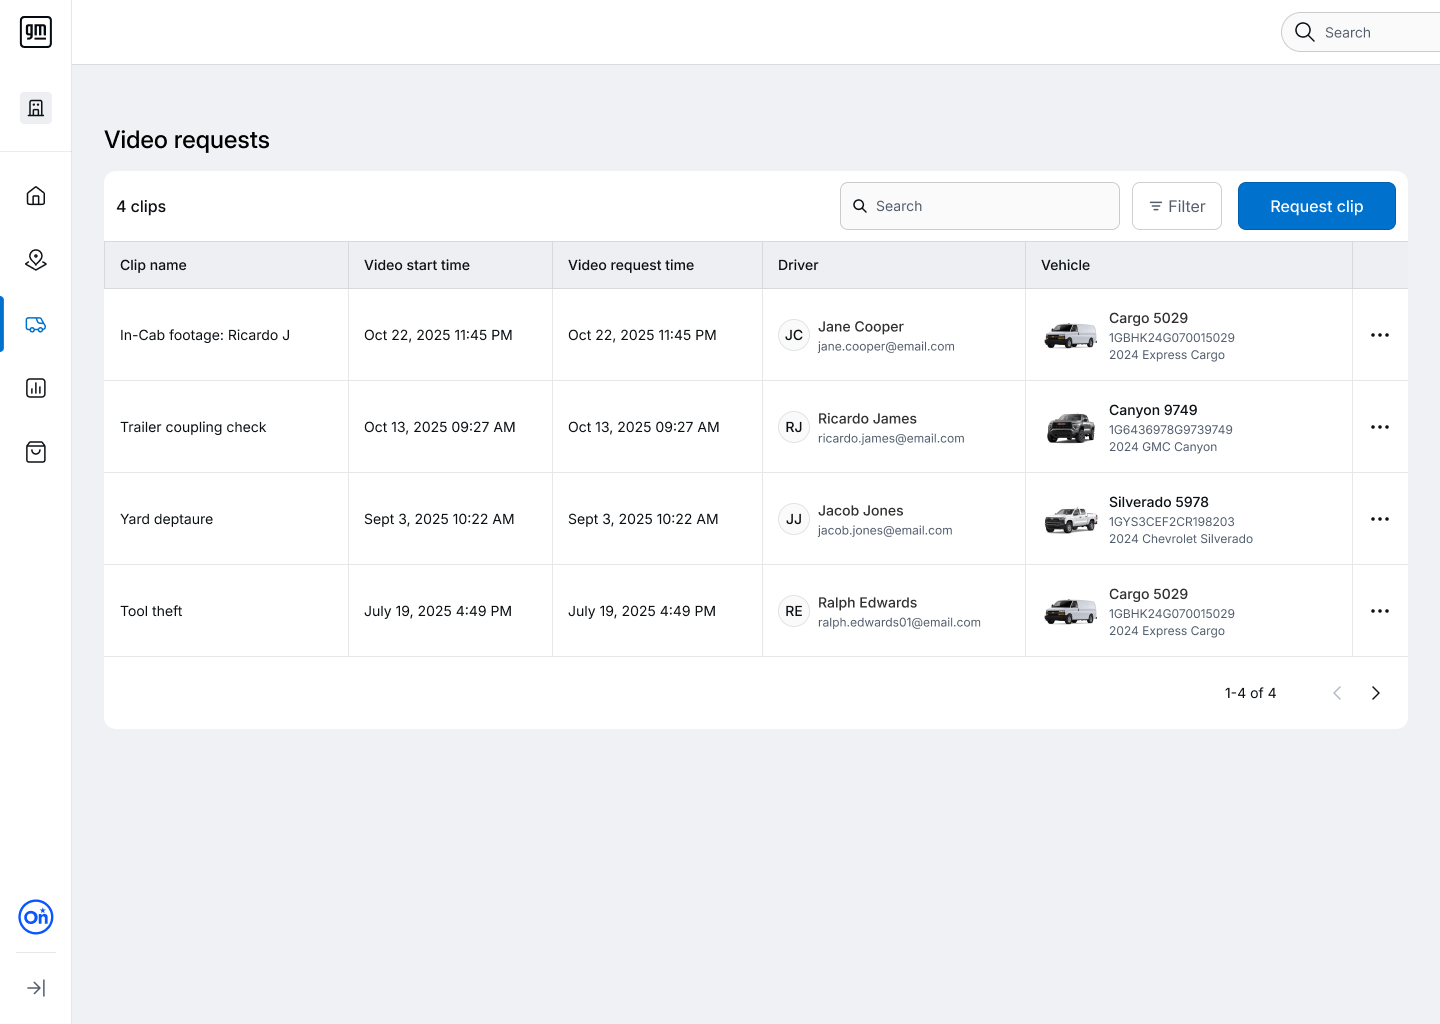Click 'Canyon 9749' vehicle name
1440x1024 pixels.
[x=1153, y=410]
